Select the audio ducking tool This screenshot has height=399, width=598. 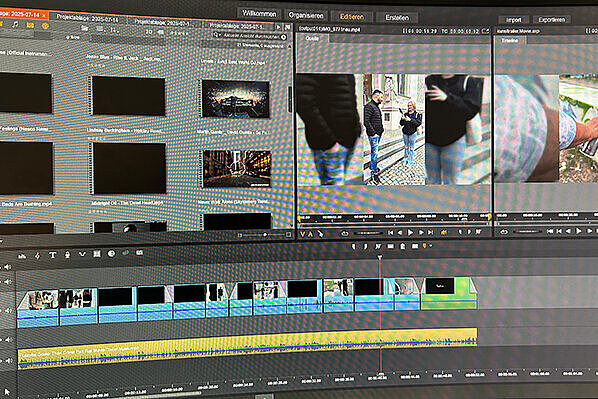pyautogui.click(x=82, y=254)
